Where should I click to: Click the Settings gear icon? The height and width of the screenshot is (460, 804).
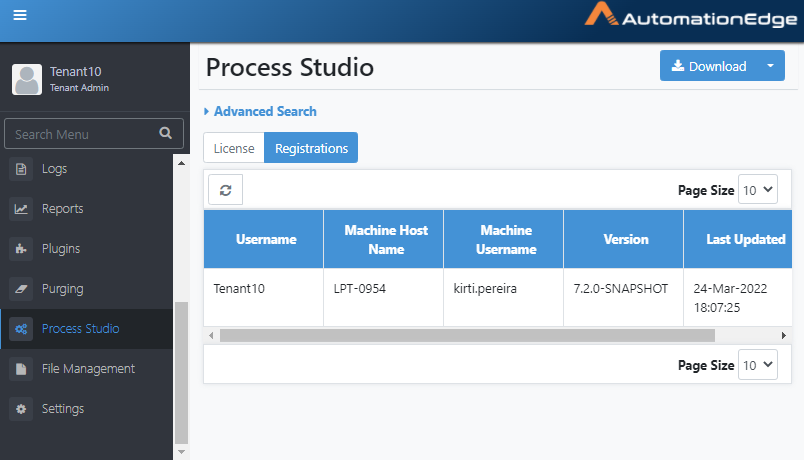(x=21, y=409)
